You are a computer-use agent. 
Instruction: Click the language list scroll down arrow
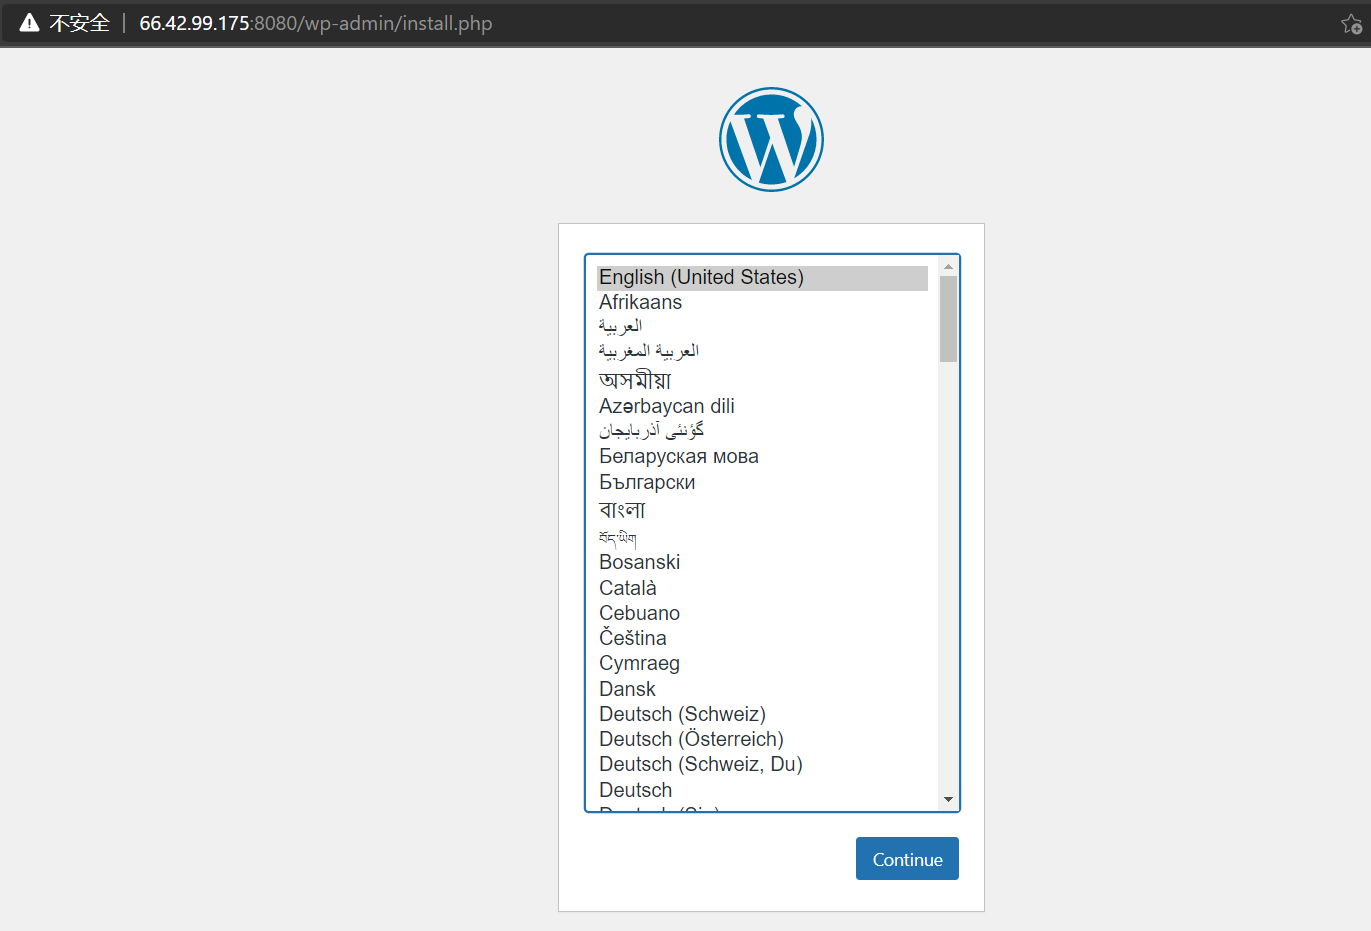(x=948, y=799)
